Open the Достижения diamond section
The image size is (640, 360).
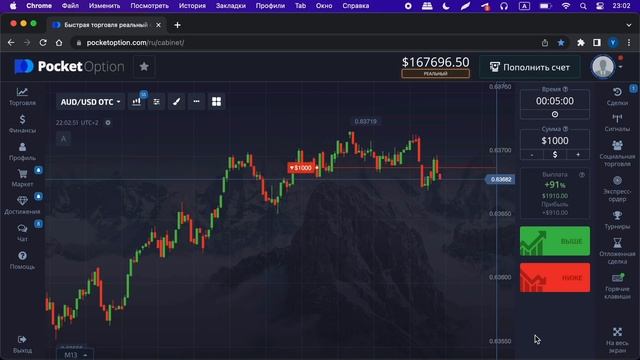22,205
